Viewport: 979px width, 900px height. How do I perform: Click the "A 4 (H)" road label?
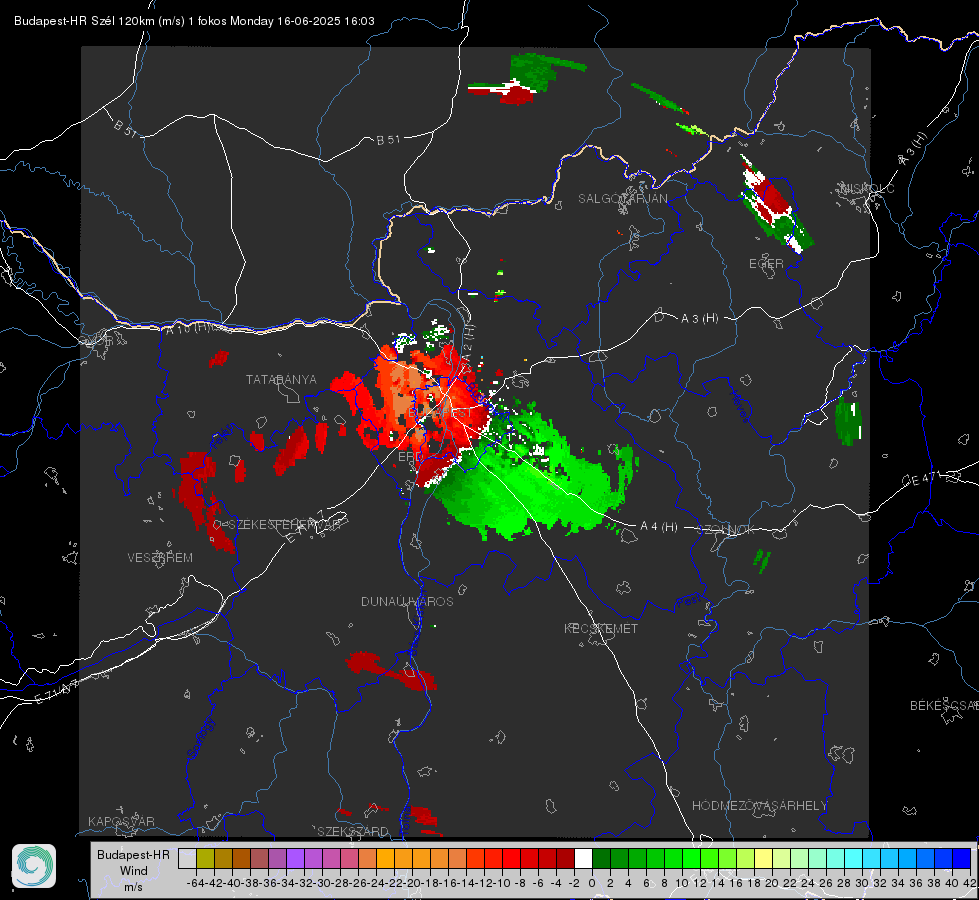(x=659, y=527)
